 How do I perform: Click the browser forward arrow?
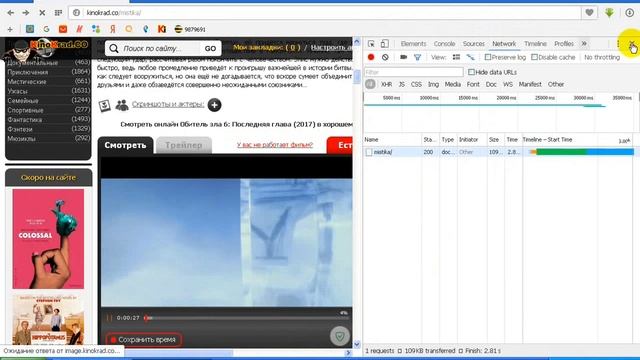[x=26, y=13]
